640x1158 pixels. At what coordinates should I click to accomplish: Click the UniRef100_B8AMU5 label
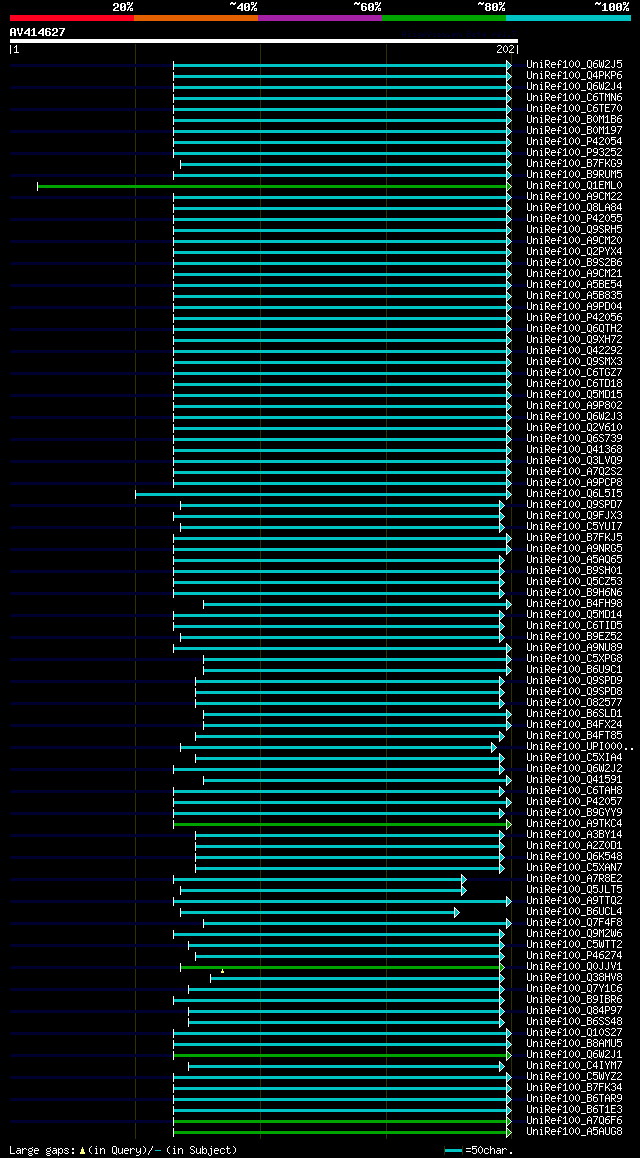point(574,1044)
